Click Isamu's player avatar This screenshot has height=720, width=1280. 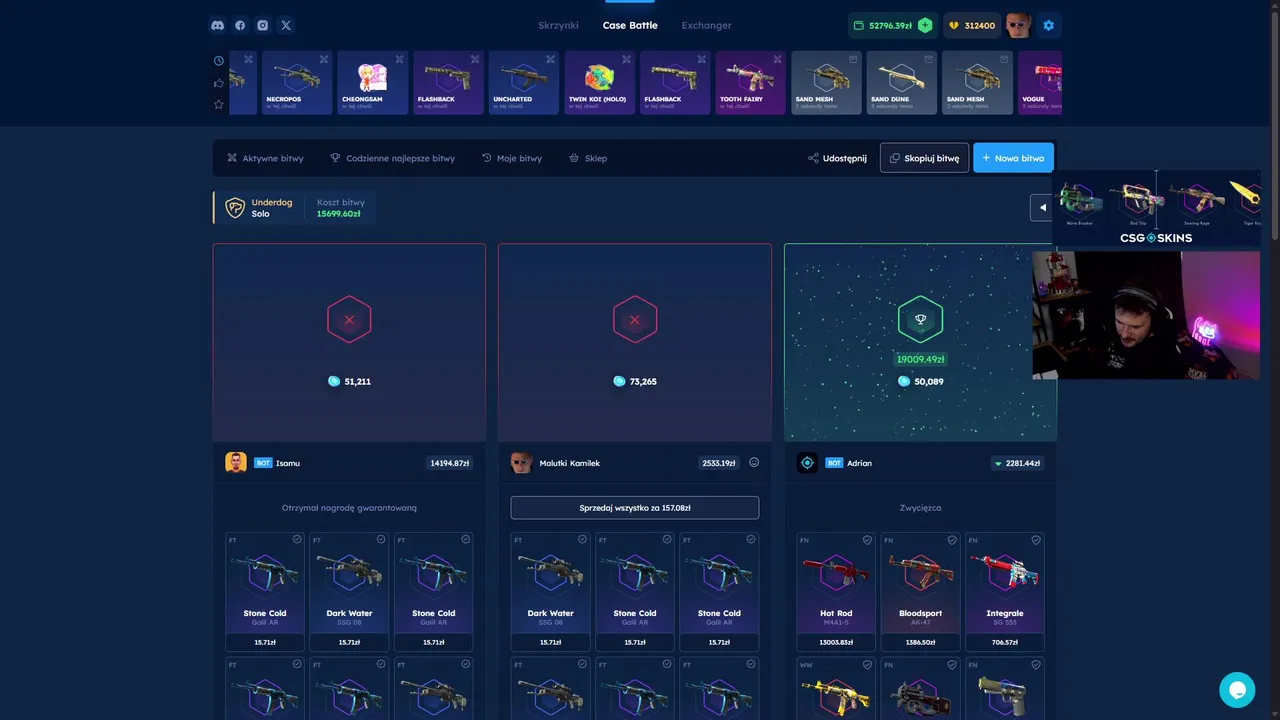(x=236, y=463)
